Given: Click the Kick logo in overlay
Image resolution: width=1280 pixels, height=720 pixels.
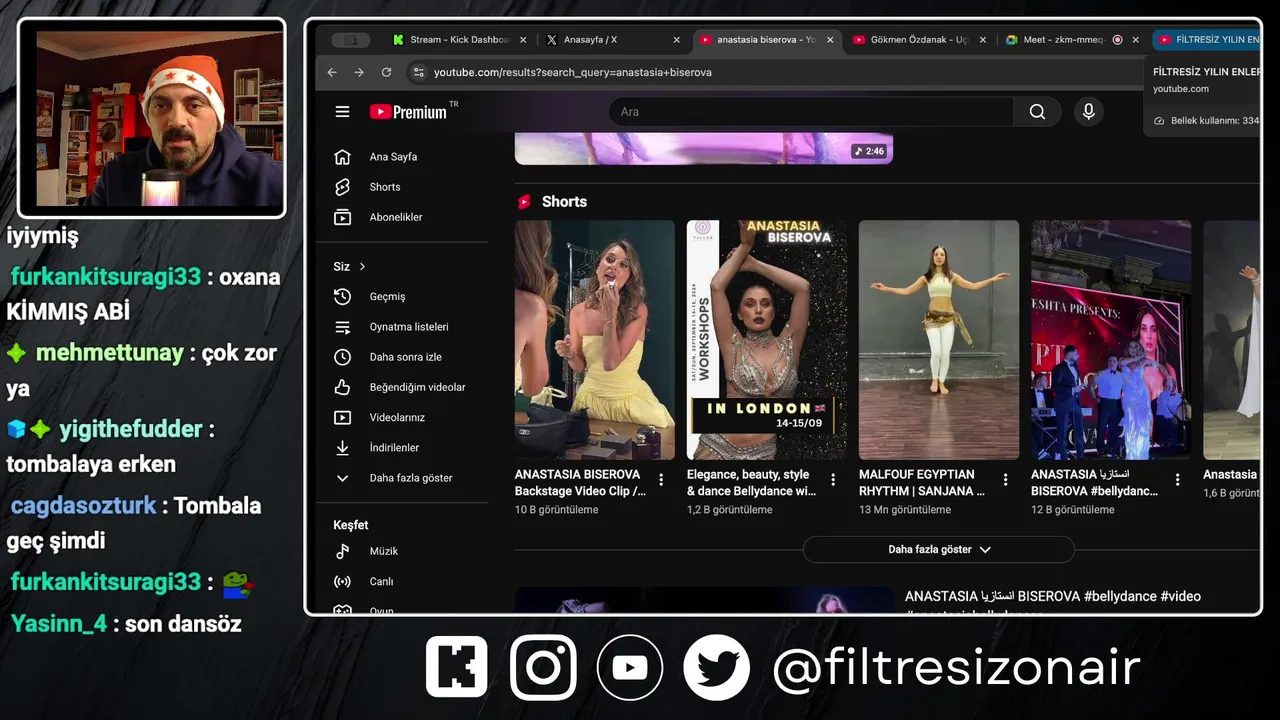Looking at the screenshot, I should point(457,666).
